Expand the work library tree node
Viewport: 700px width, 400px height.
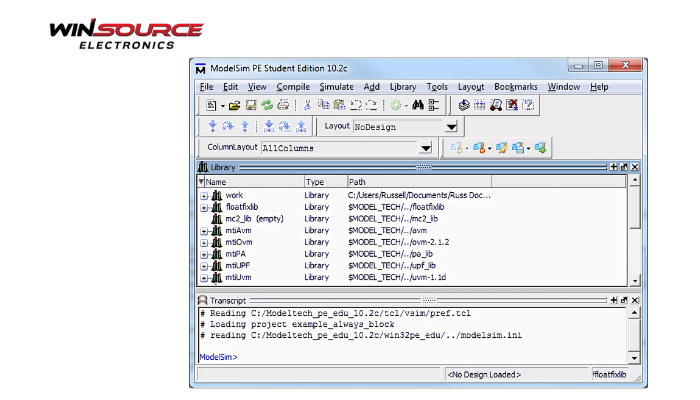(x=204, y=195)
